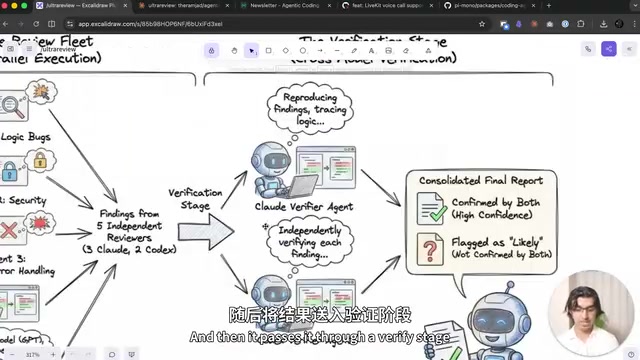
Task: Switch to the pi-mono packages GitHub tab
Action: click(490, 6)
